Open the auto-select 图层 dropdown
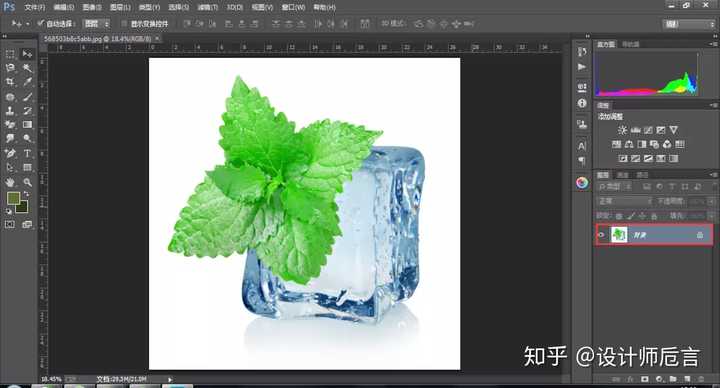The height and width of the screenshot is (388, 720). pos(96,23)
